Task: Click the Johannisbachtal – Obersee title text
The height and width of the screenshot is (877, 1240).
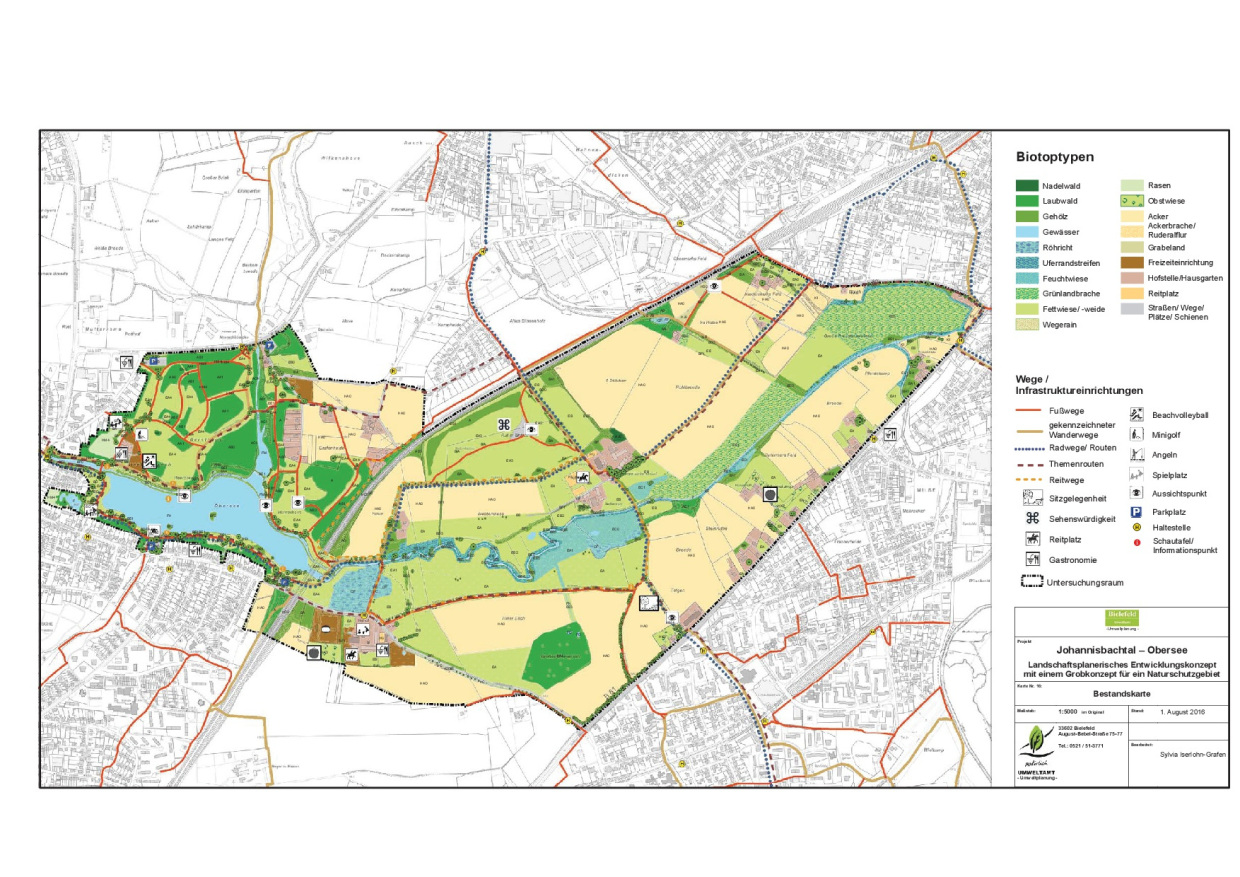Action: [x=1120, y=650]
